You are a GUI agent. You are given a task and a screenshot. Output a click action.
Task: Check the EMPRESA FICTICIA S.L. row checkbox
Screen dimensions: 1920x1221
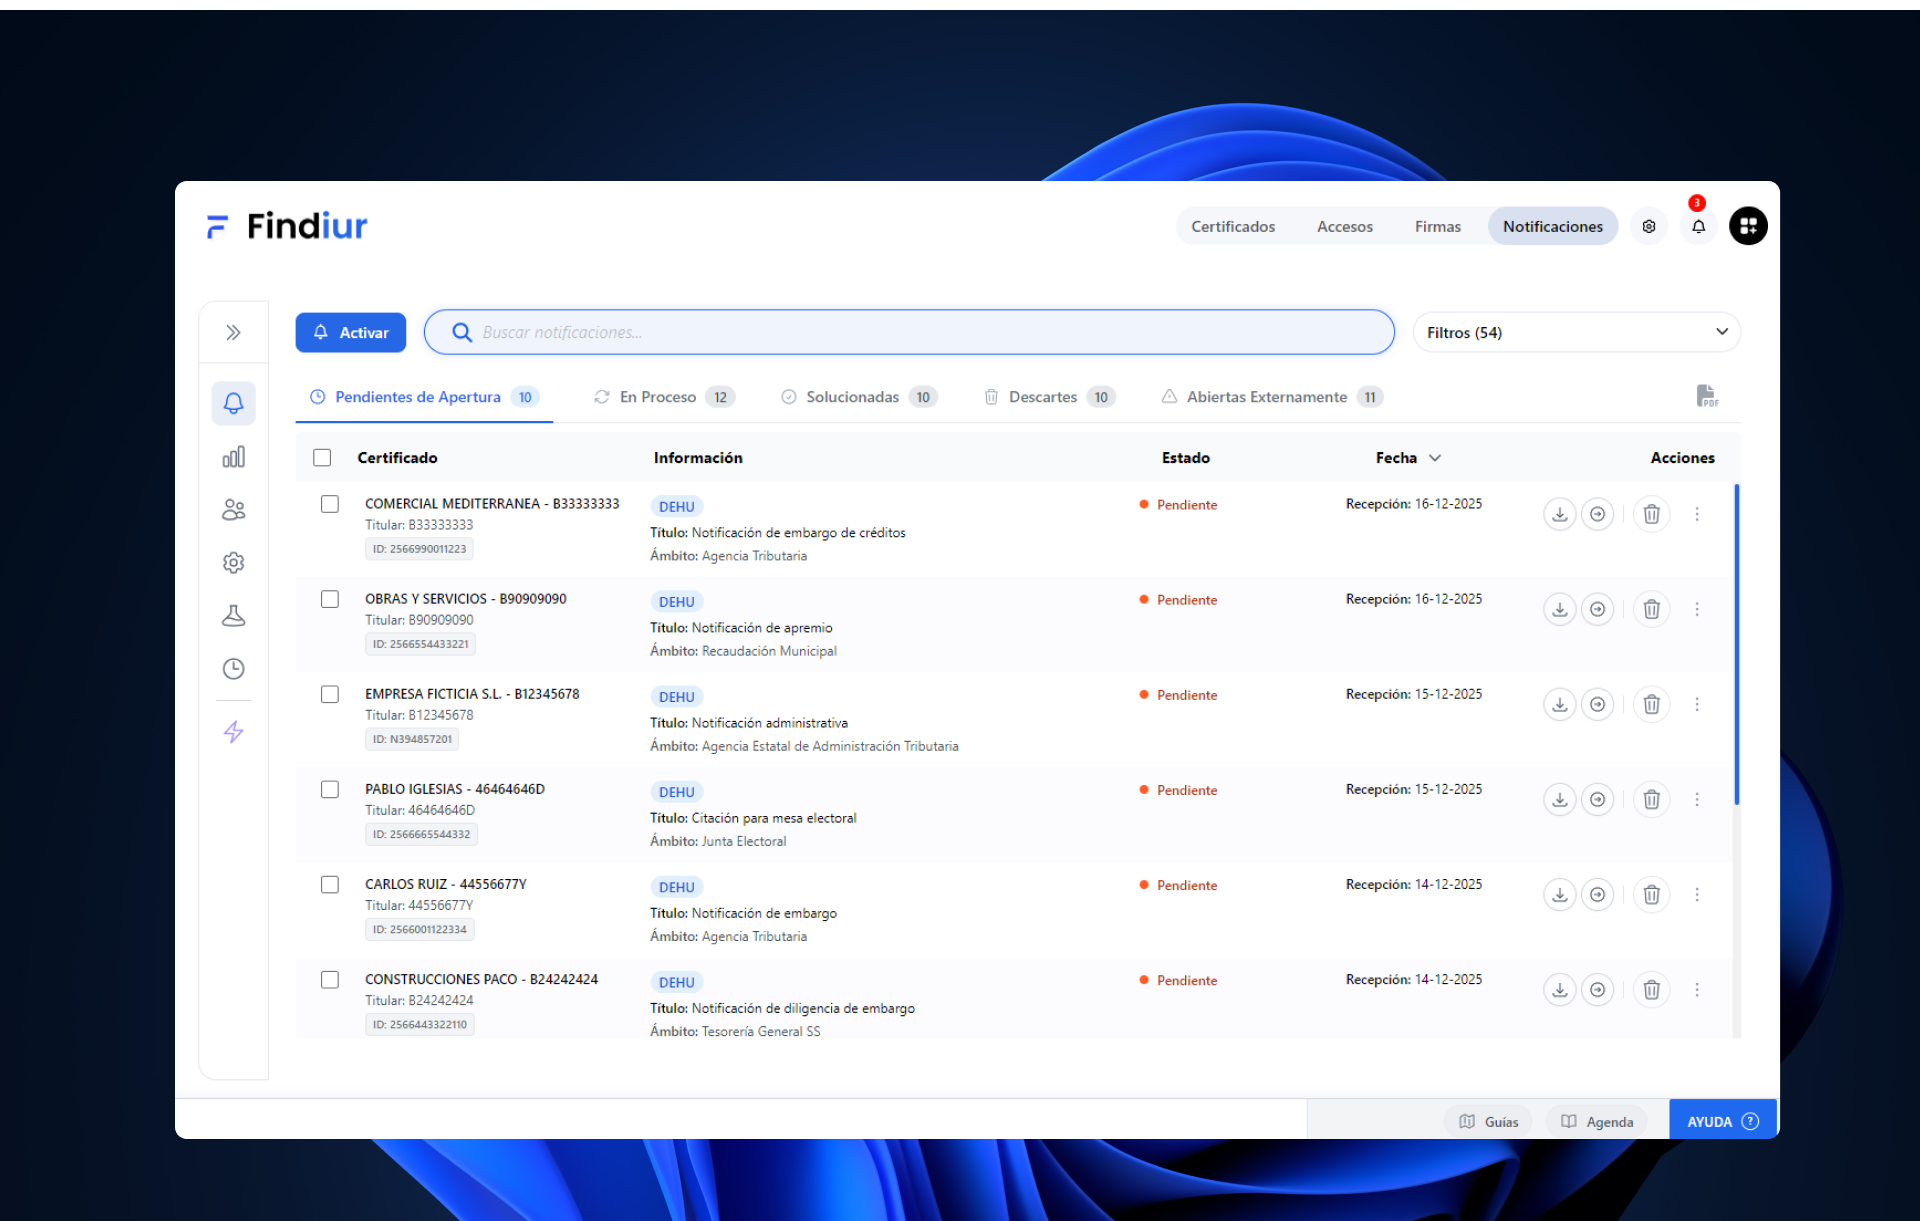point(330,694)
